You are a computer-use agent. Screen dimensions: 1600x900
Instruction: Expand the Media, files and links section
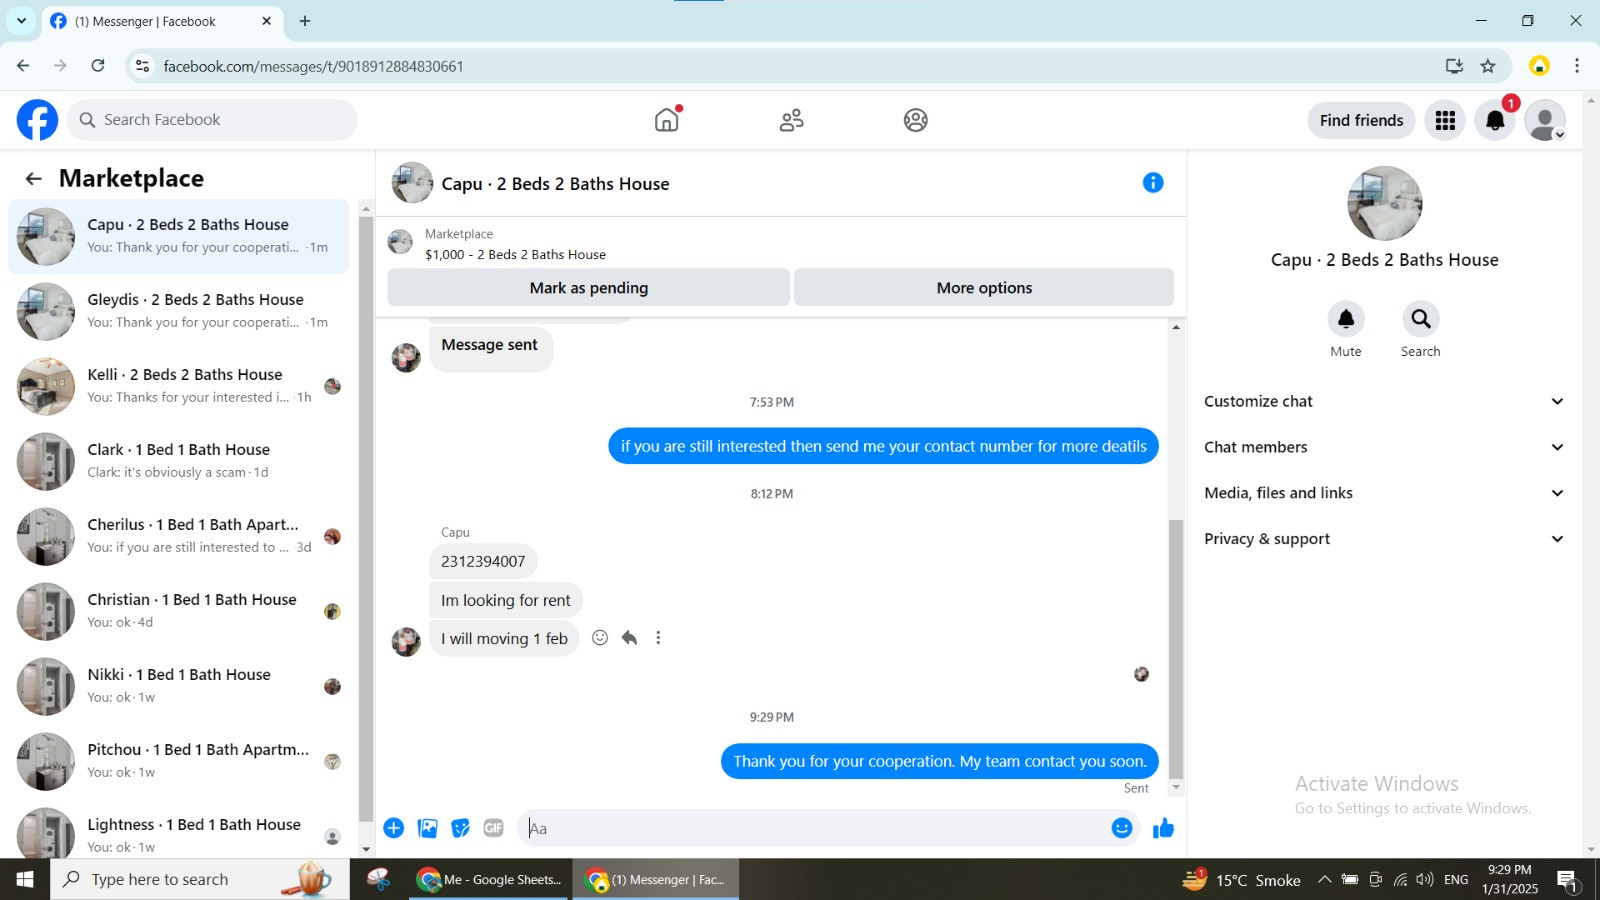coord(1384,493)
